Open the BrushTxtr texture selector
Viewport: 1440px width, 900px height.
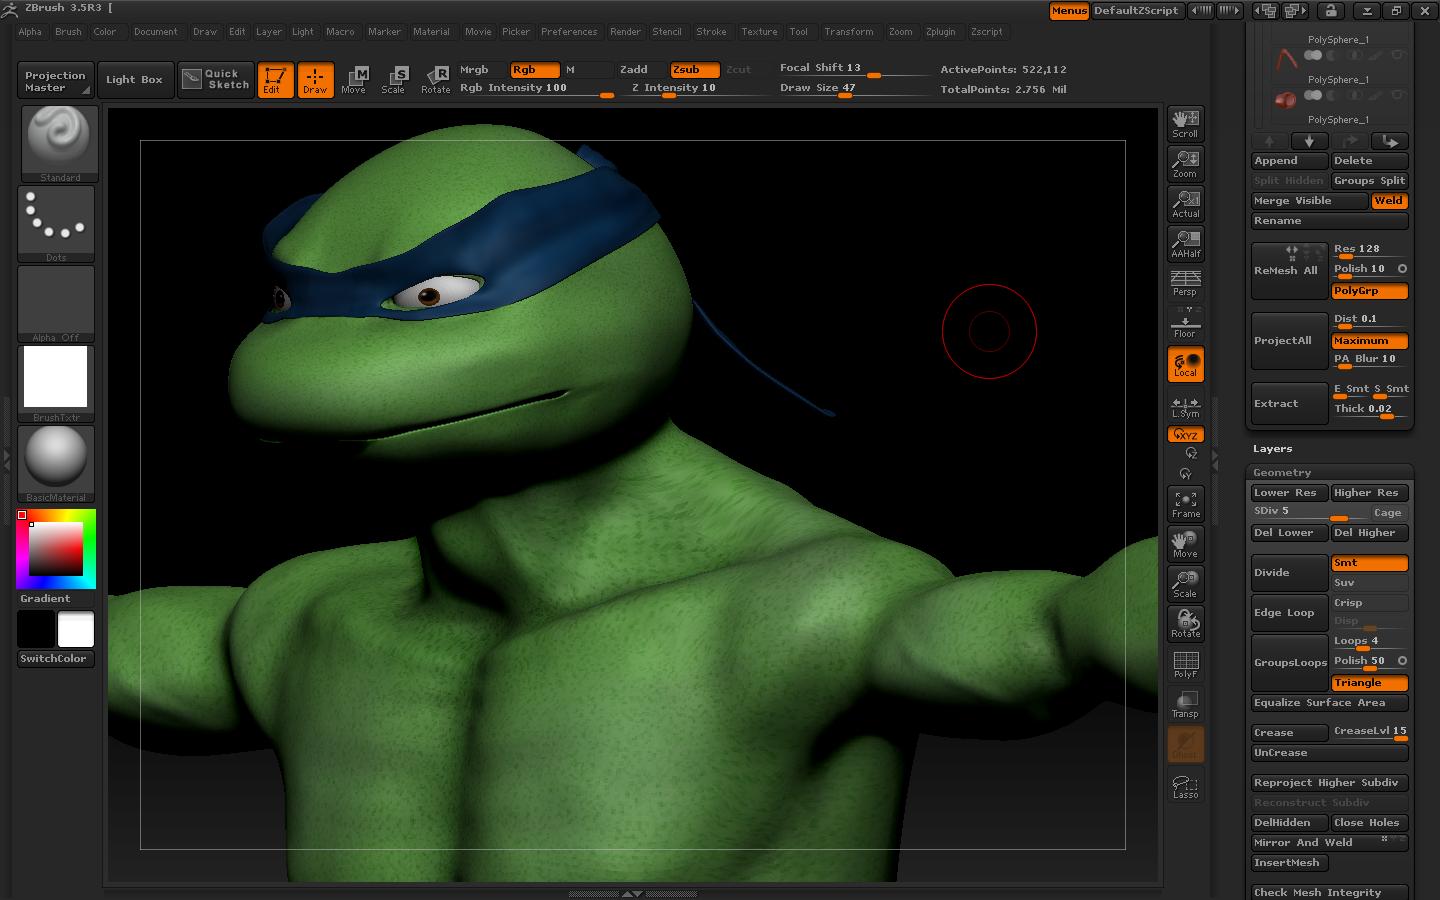(x=57, y=383)
